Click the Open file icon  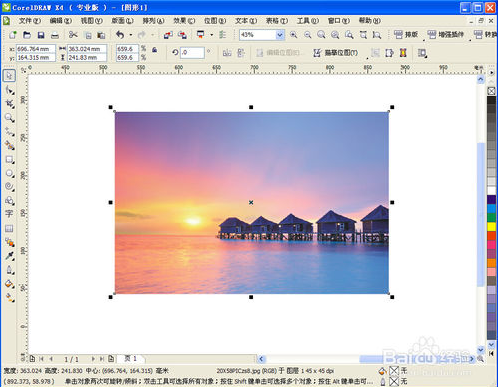(x=27, y=35)
